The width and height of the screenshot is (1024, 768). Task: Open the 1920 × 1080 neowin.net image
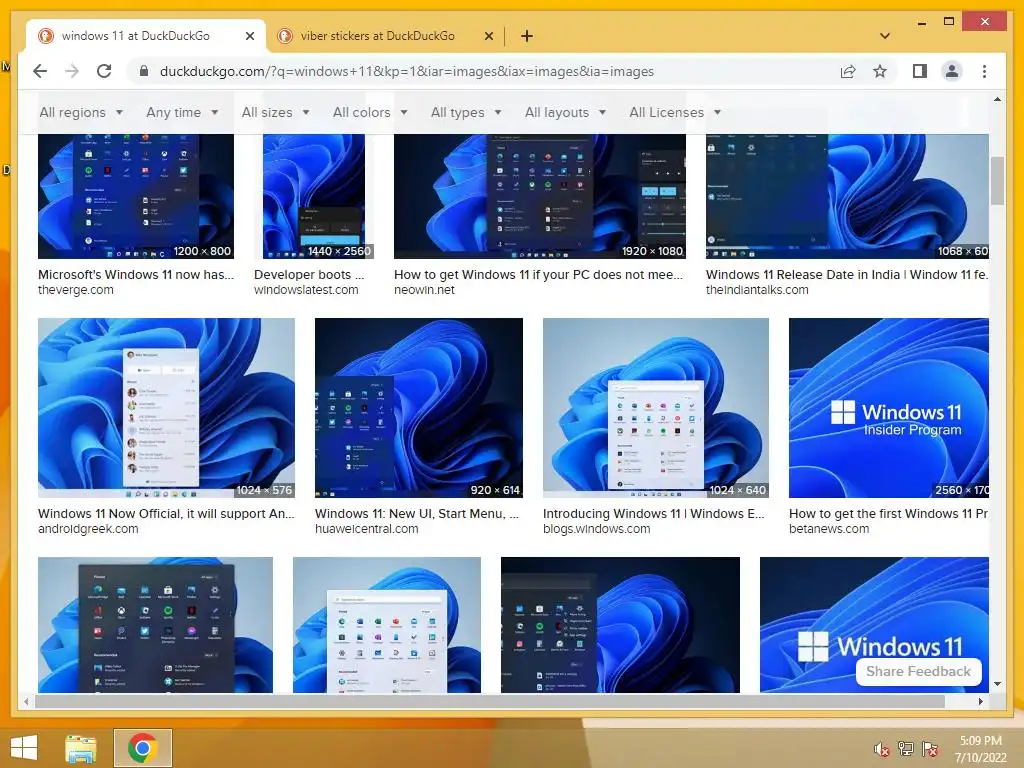point(539,196)
